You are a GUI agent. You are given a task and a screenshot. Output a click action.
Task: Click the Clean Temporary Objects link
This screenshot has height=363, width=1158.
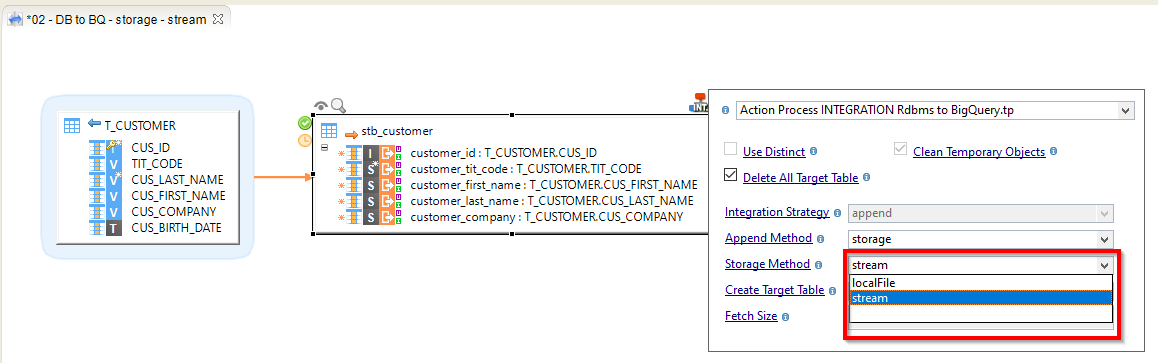pos(979,152)
